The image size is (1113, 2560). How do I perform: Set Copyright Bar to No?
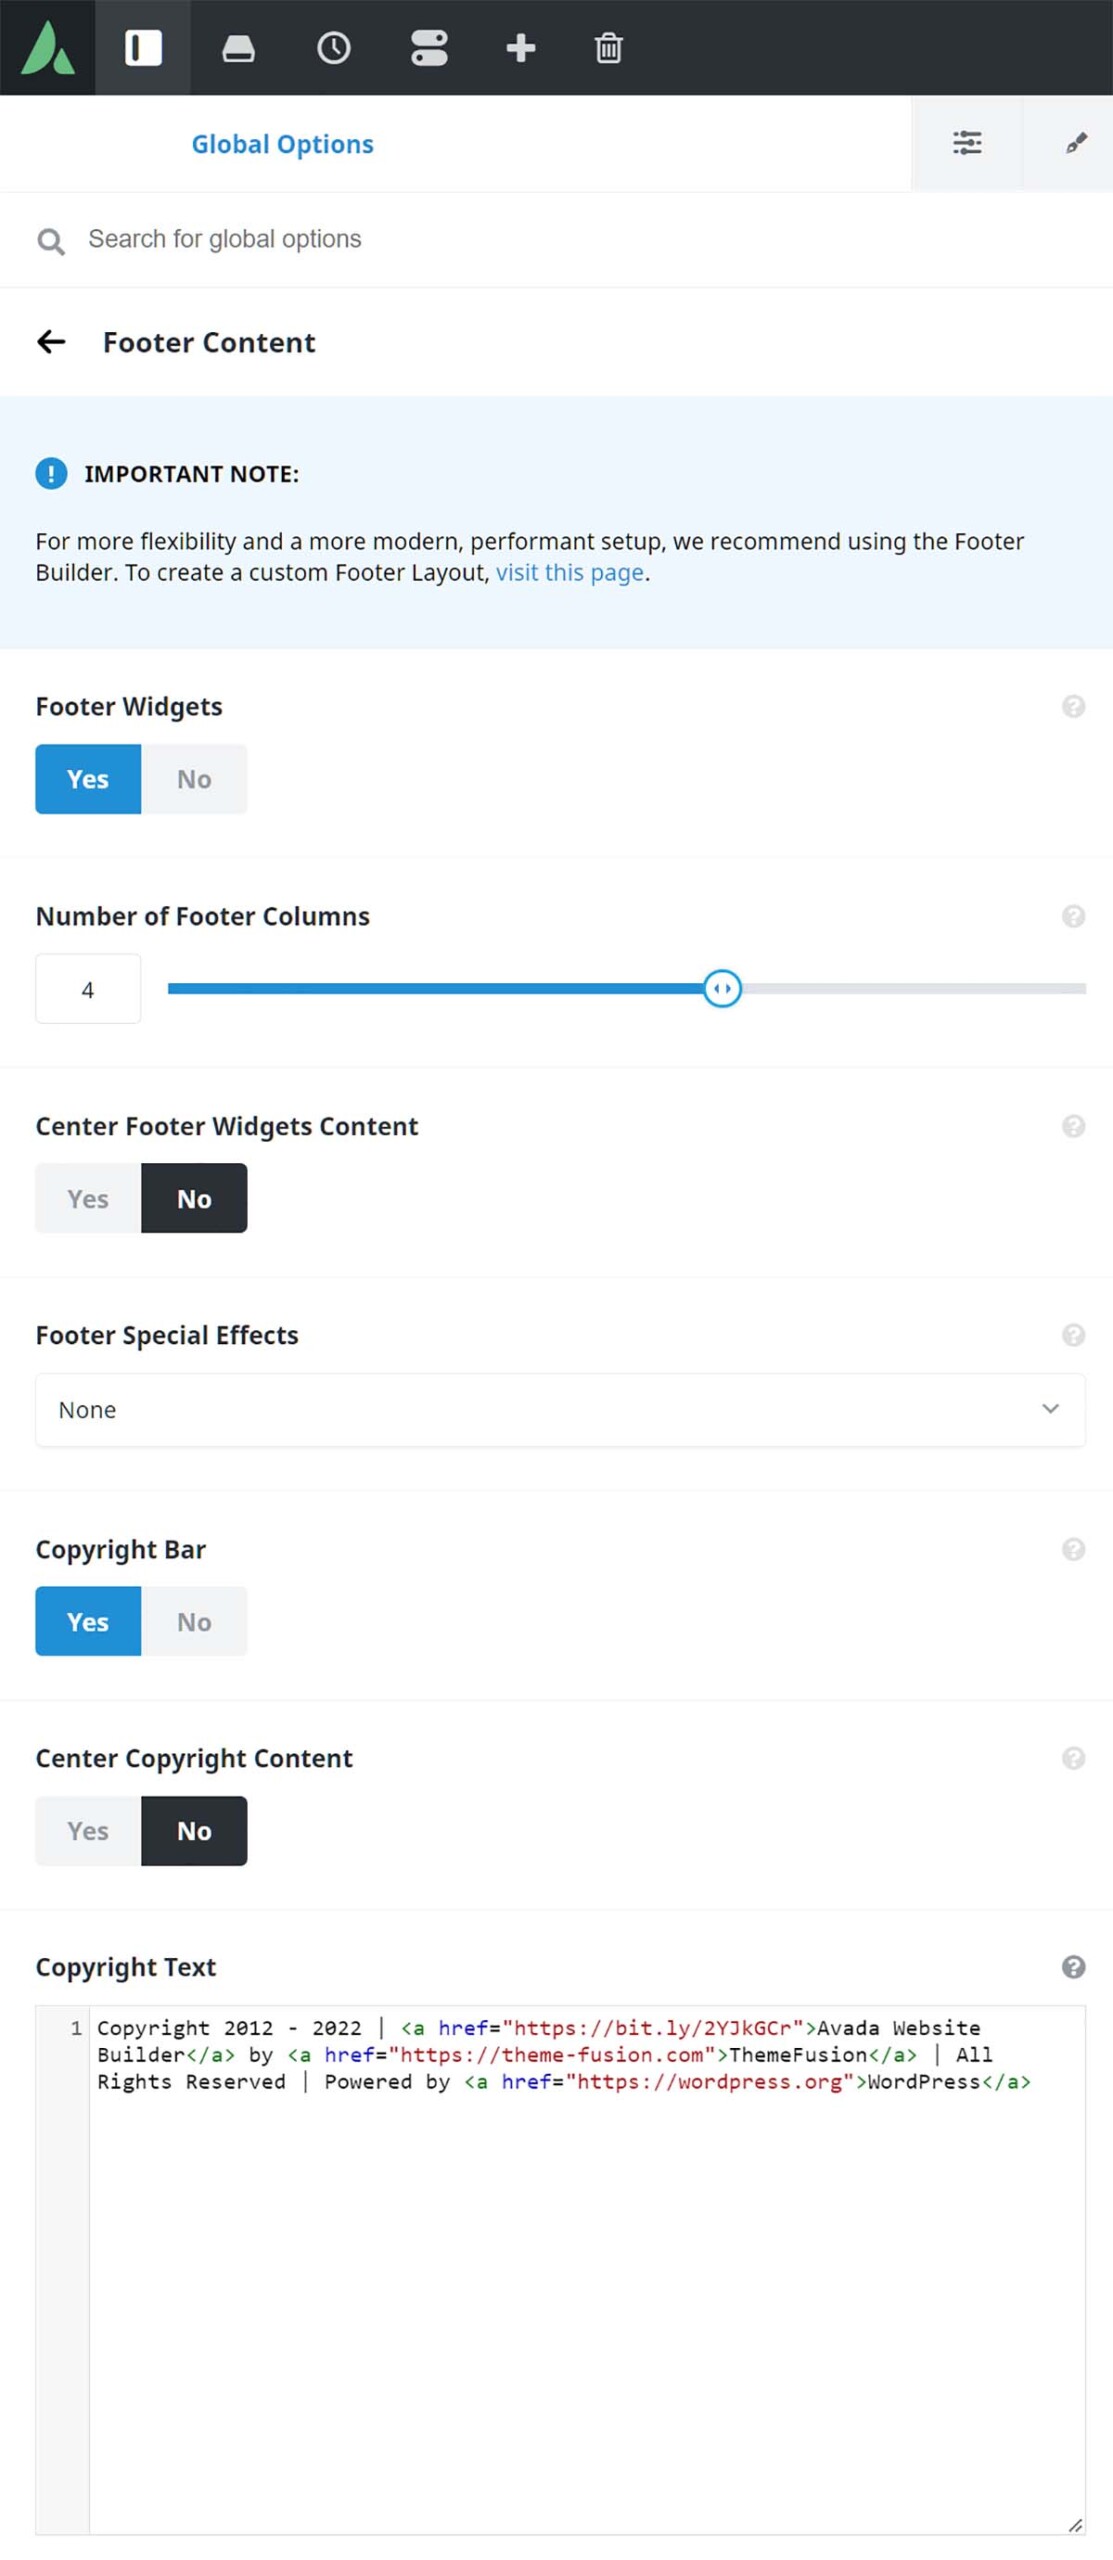194,1620
